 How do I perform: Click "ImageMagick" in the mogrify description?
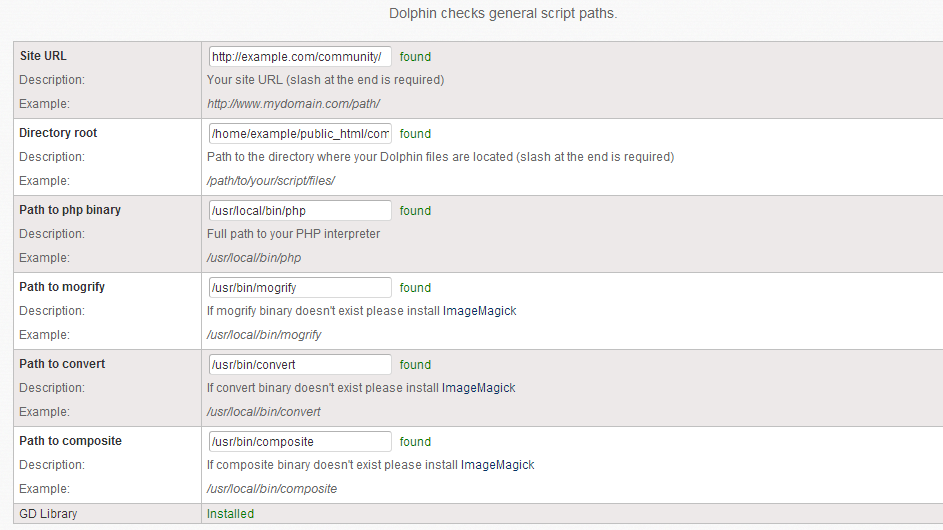coord(479,311)
